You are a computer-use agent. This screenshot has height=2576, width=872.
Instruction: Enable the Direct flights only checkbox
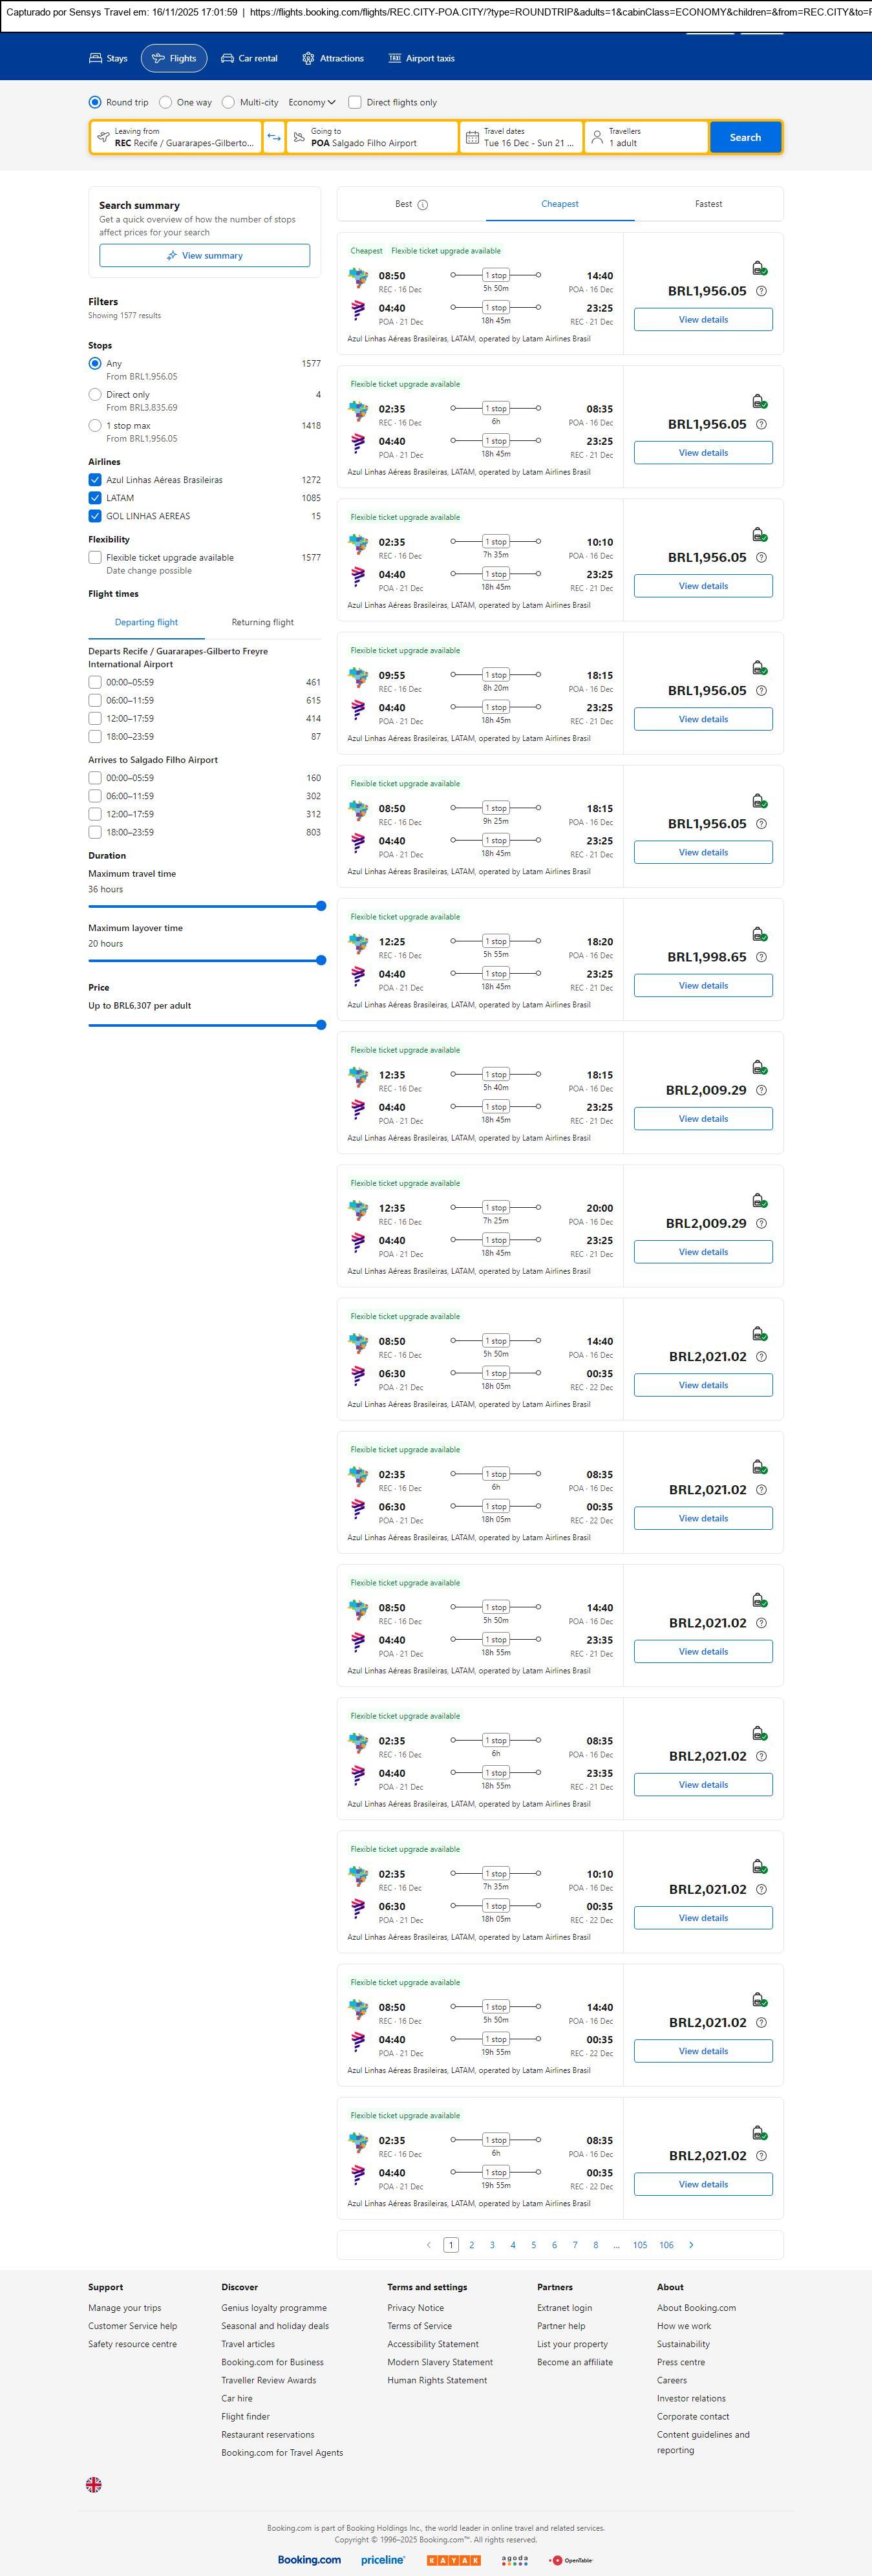[354, 102]
